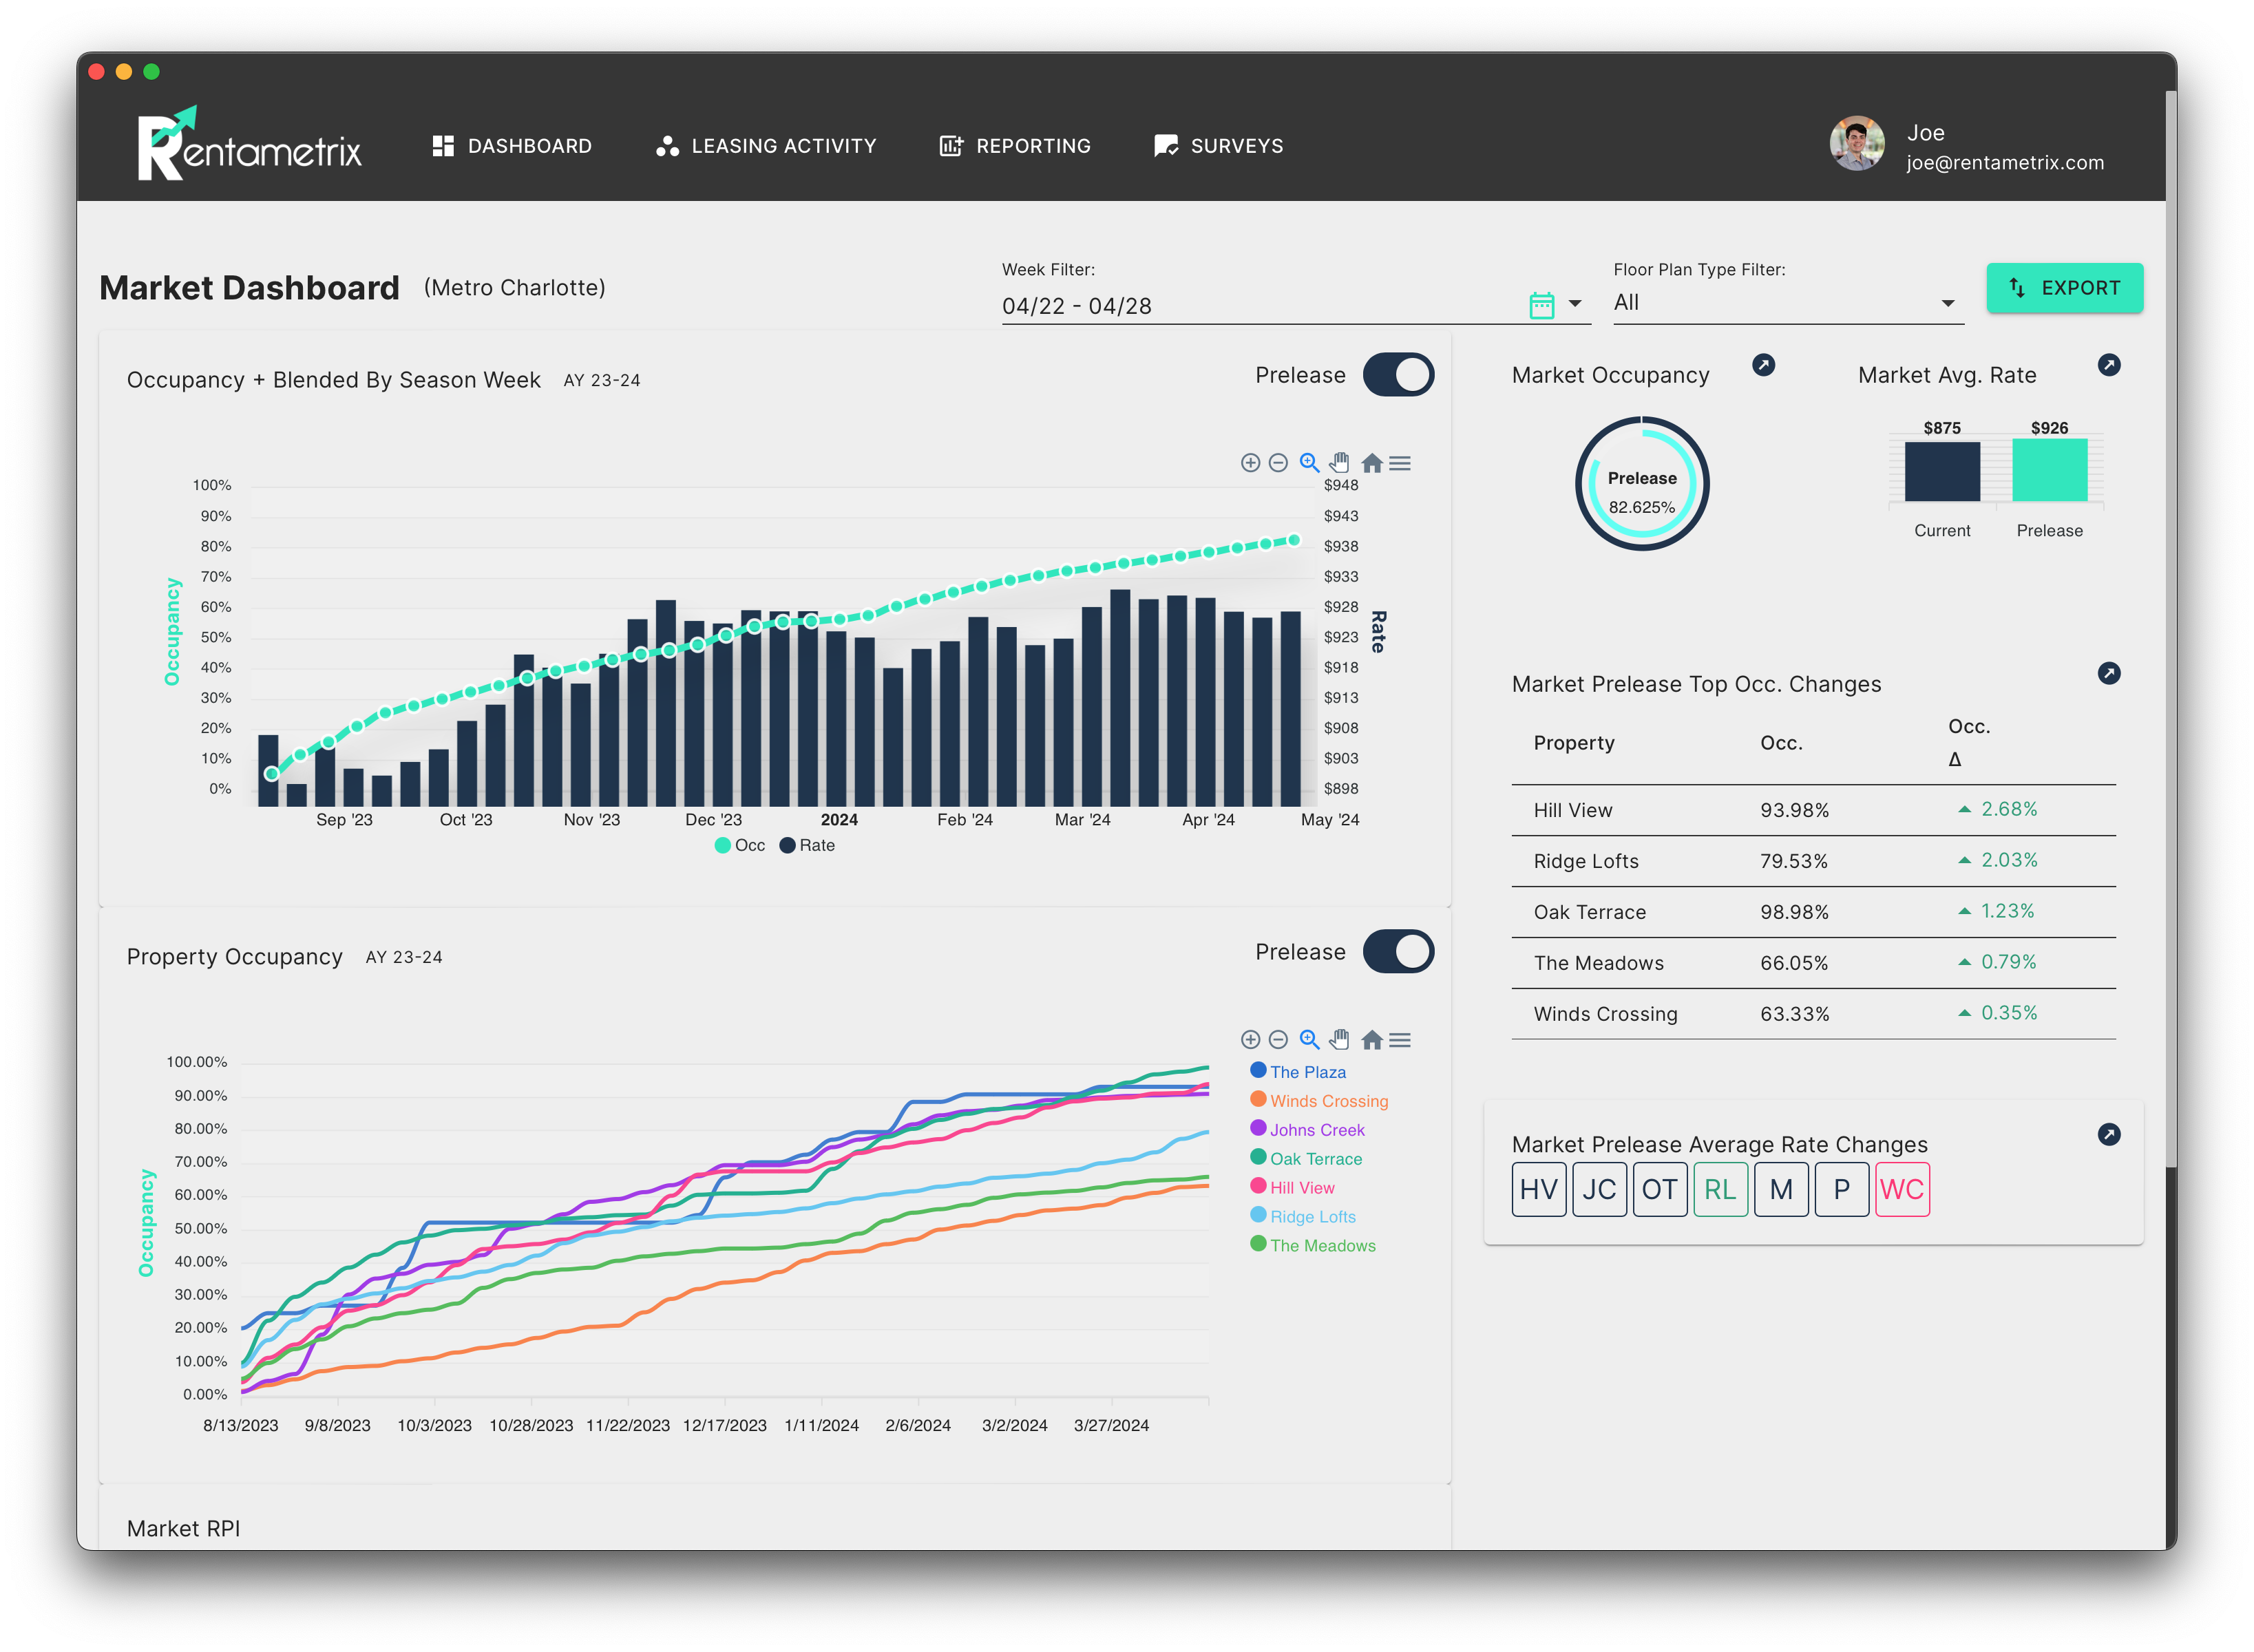Expand Market Prelease Top Occ. Changes arrow icon
Screen dimensions: 2254x1652
click(x=2109, y=673)
